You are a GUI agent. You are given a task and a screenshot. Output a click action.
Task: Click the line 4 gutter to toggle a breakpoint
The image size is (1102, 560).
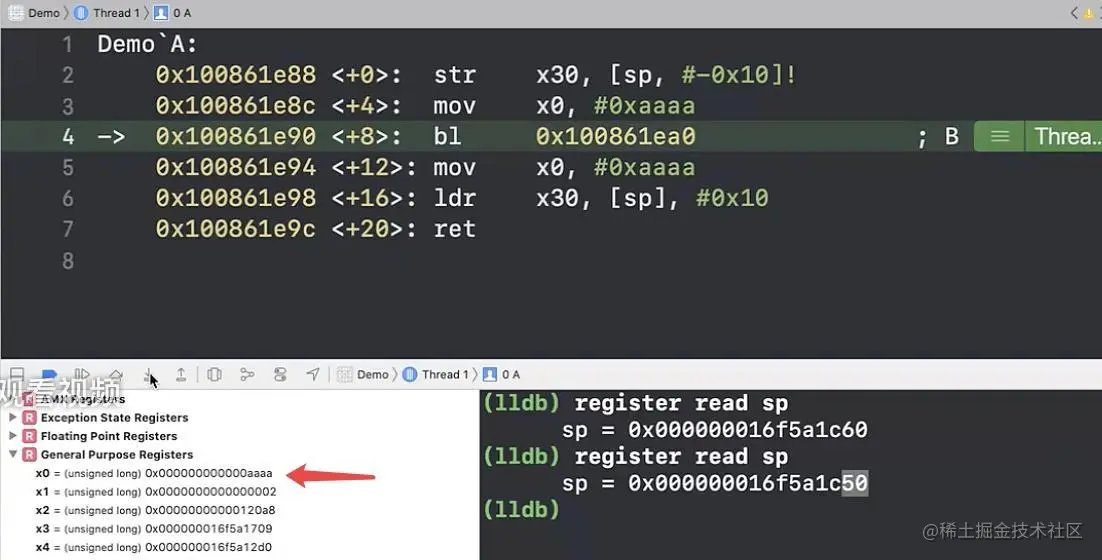click(x=67, y=136)
